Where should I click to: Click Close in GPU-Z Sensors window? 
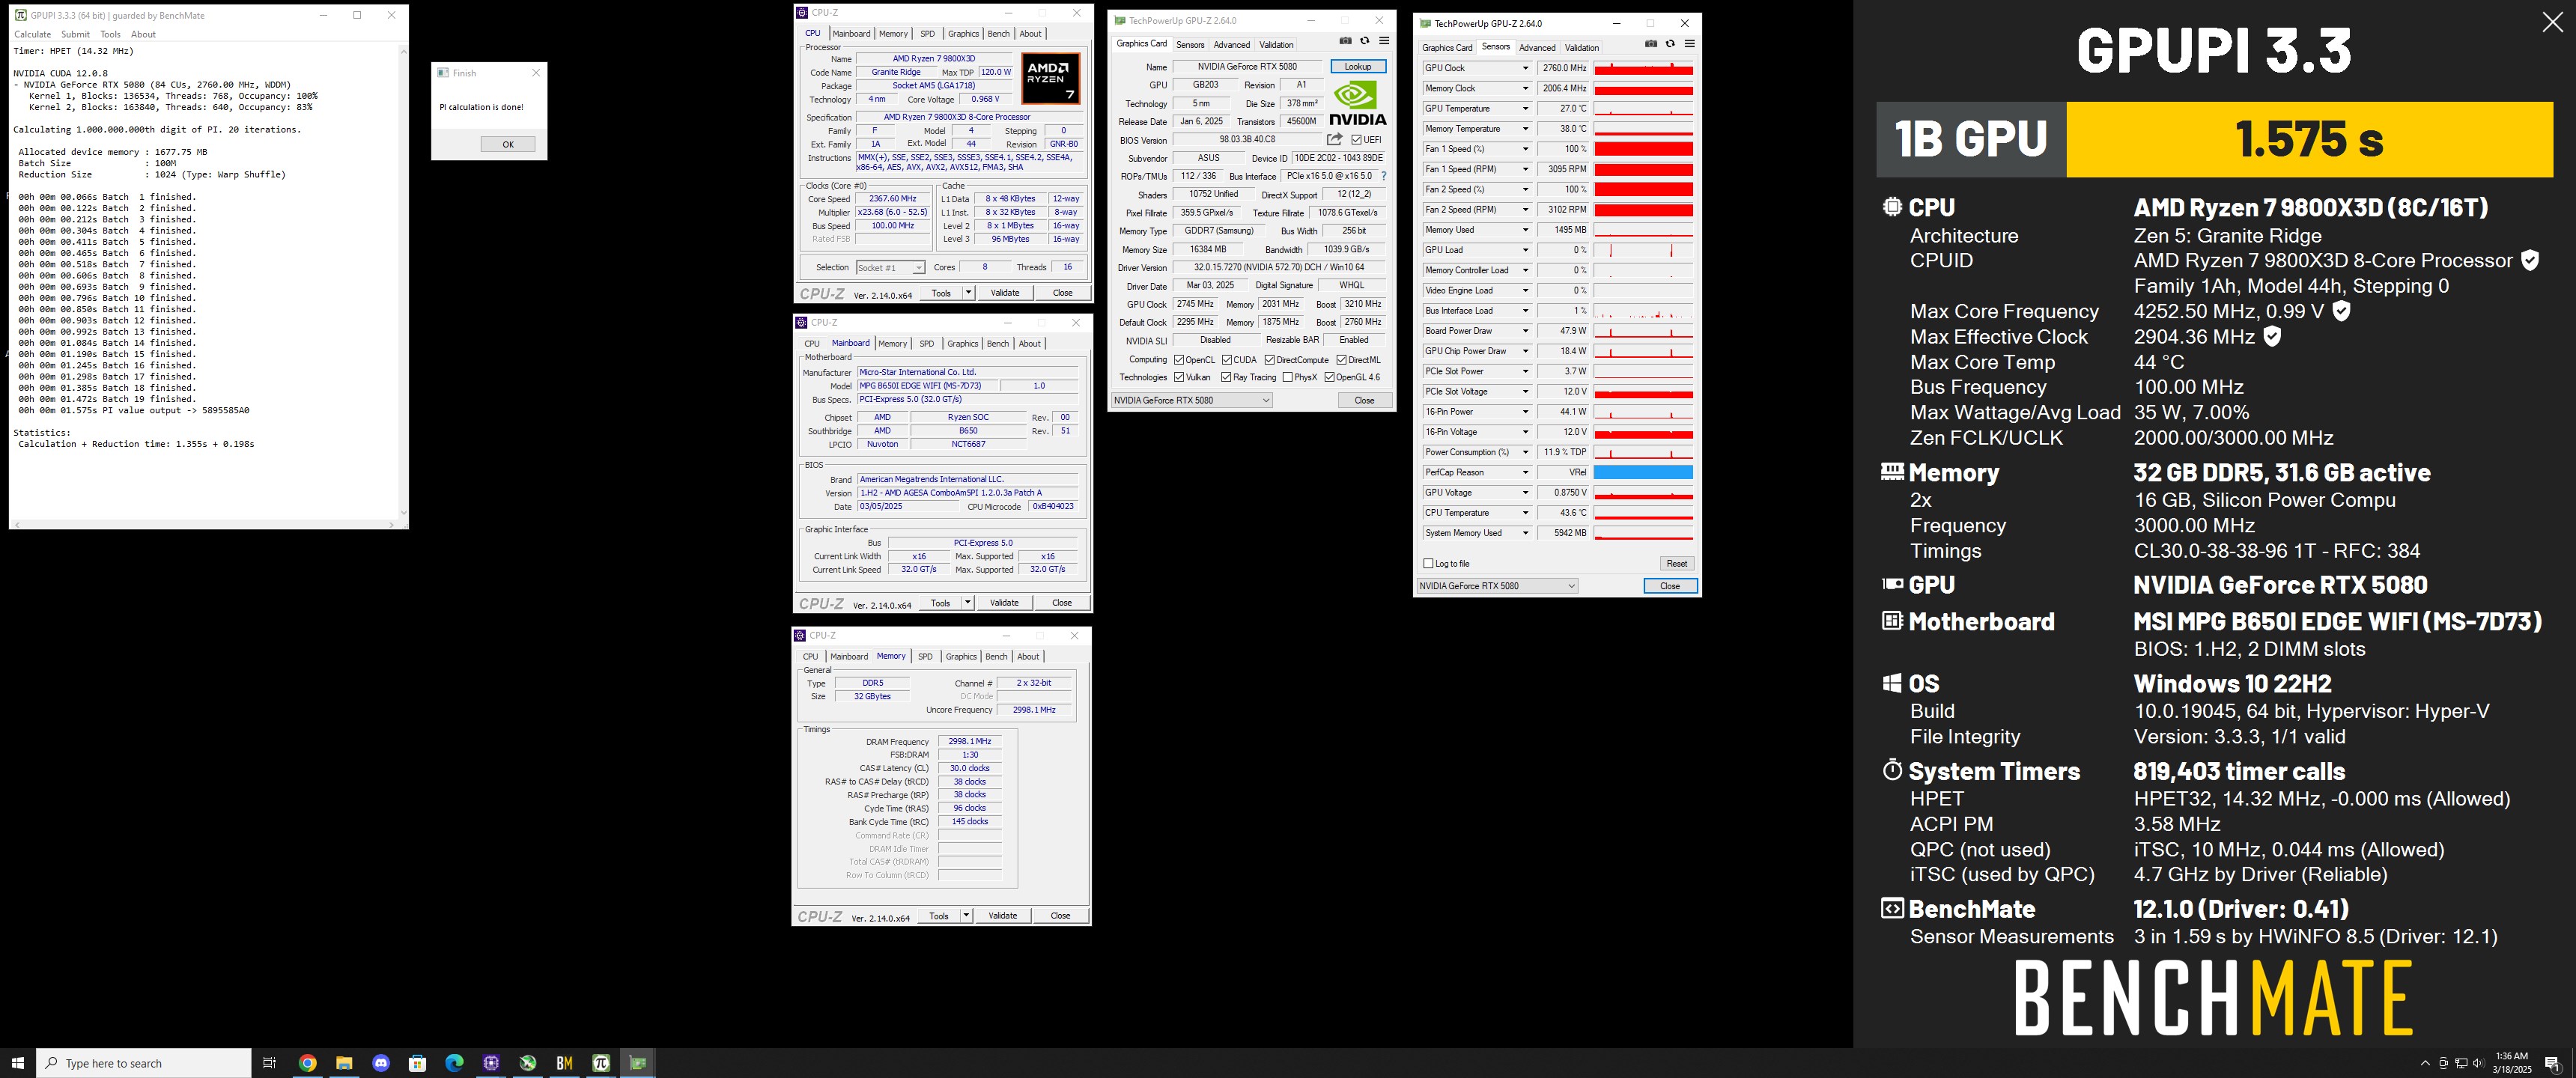click(1669, 586)
